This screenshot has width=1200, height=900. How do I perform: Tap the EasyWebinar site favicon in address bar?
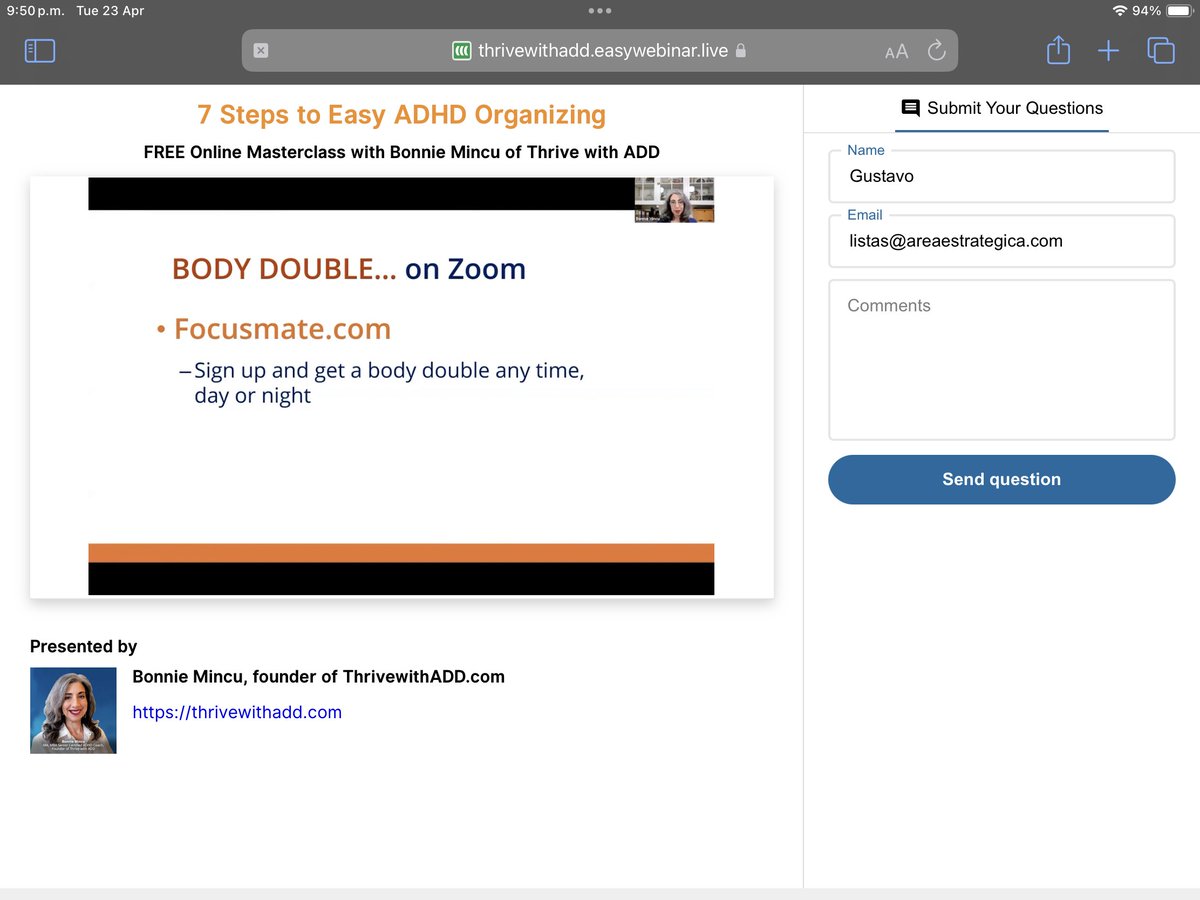(x=462, y=50)
